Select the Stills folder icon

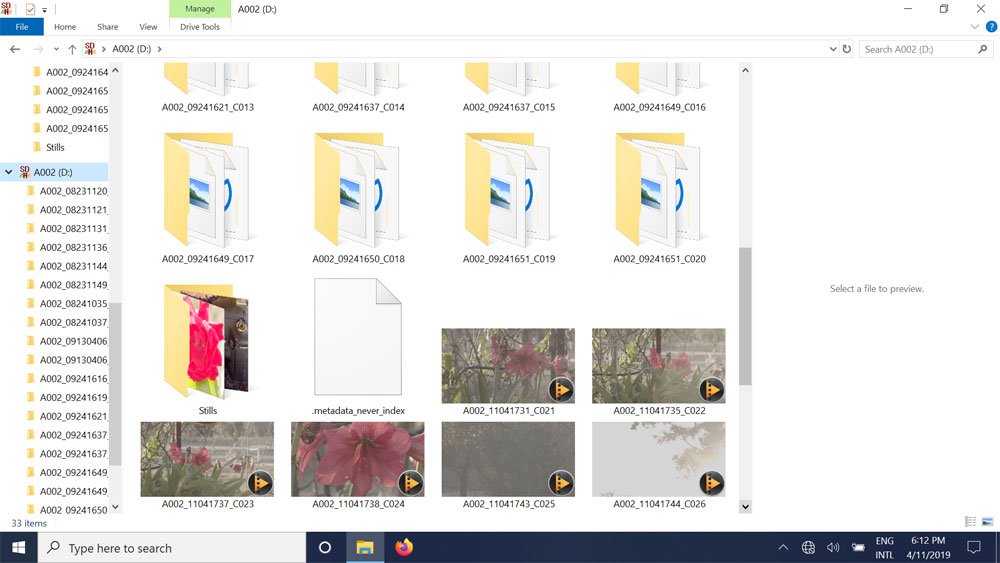coord(207,341)
